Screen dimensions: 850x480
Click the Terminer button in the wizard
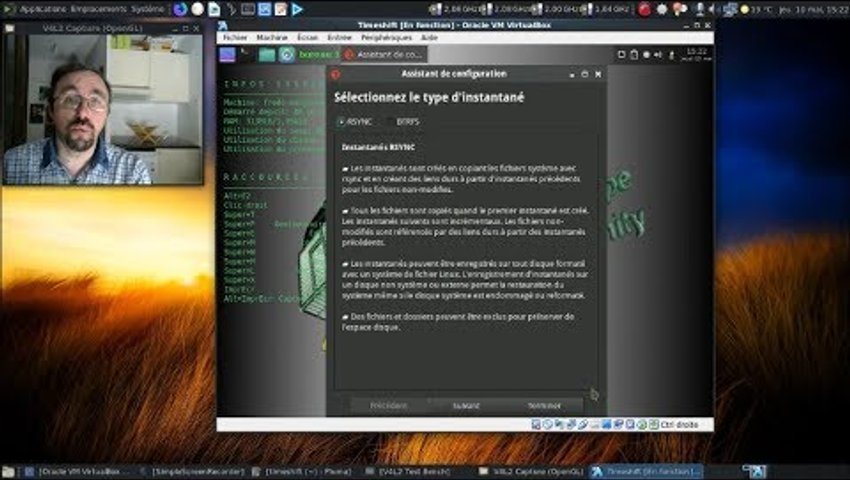tap(544, 405)
